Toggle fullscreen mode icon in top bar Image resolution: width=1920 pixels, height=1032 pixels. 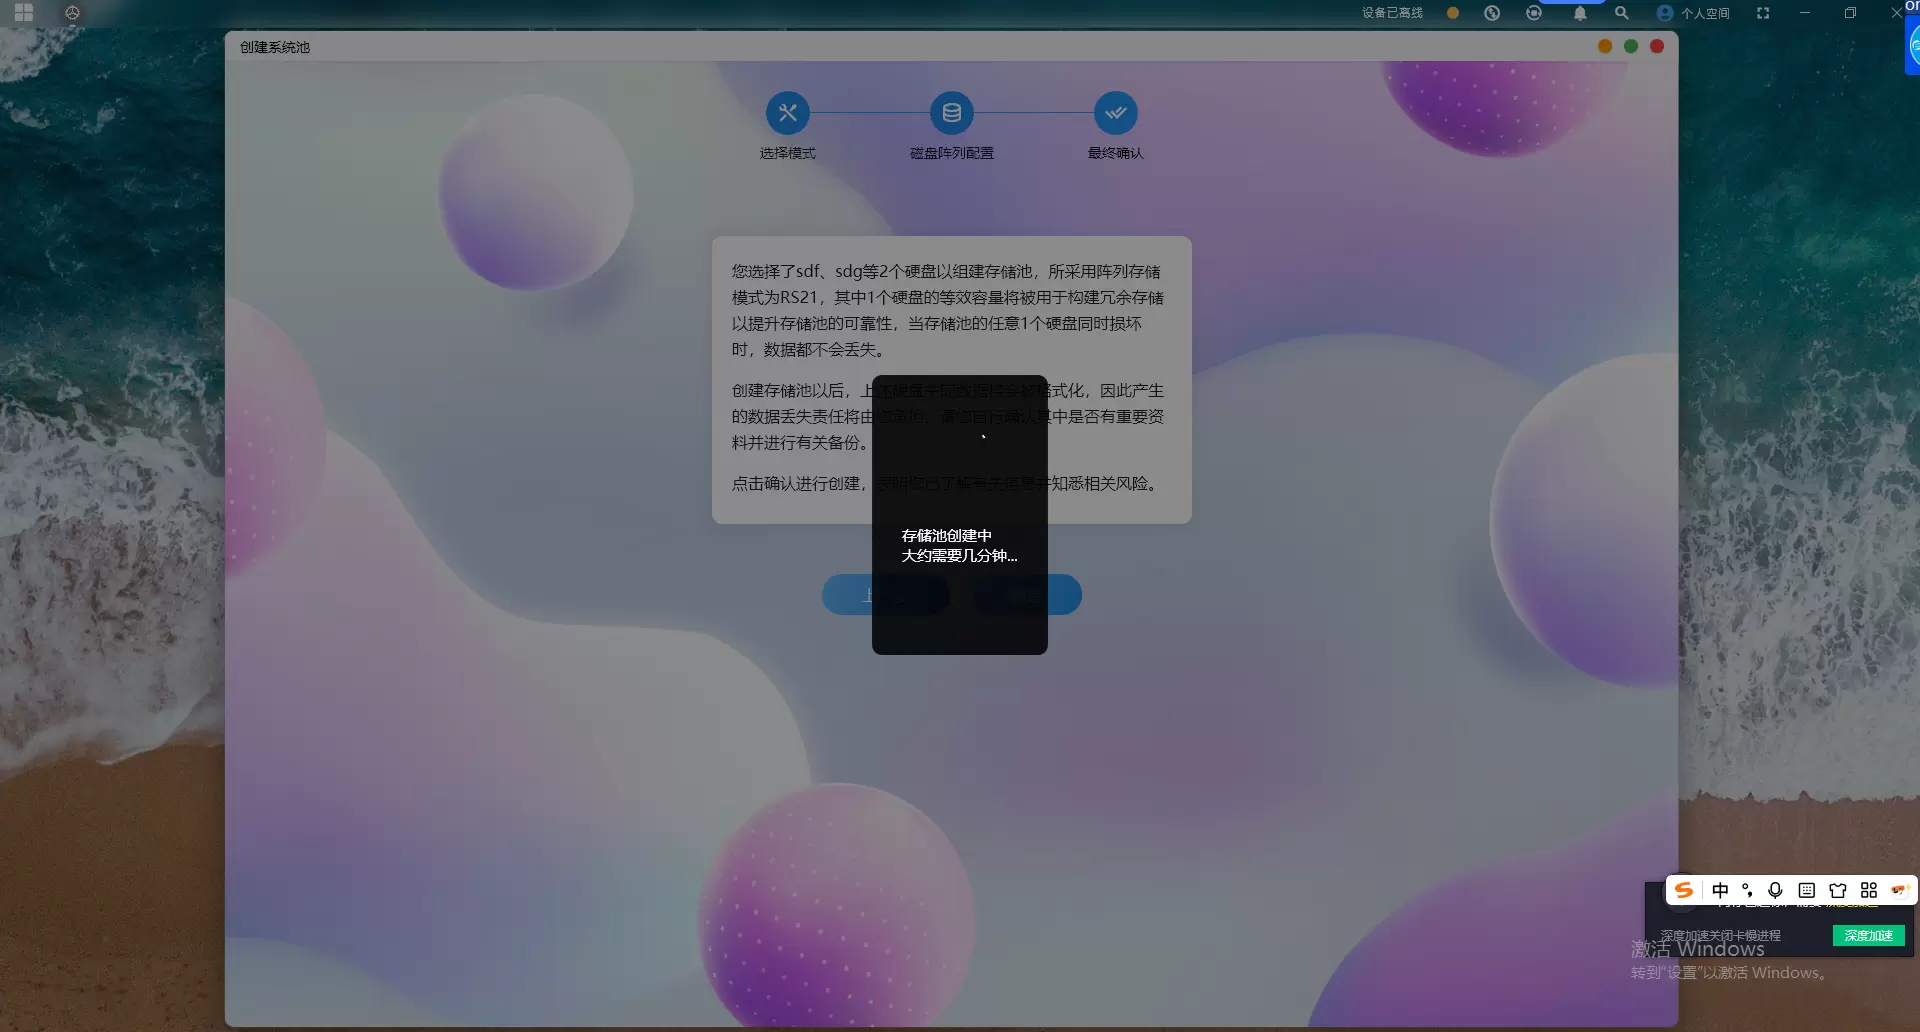[x=1763, y=13]
